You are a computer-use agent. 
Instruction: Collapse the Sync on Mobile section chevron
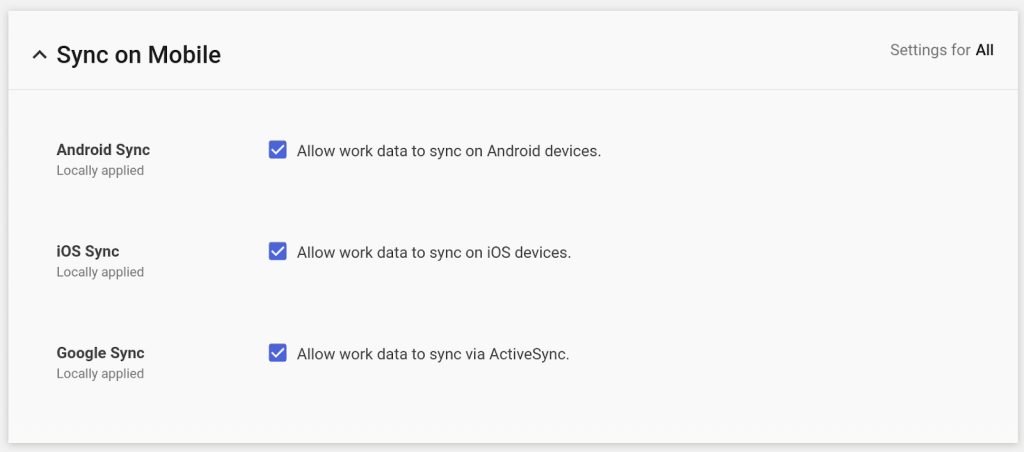[x=39, y=55]
